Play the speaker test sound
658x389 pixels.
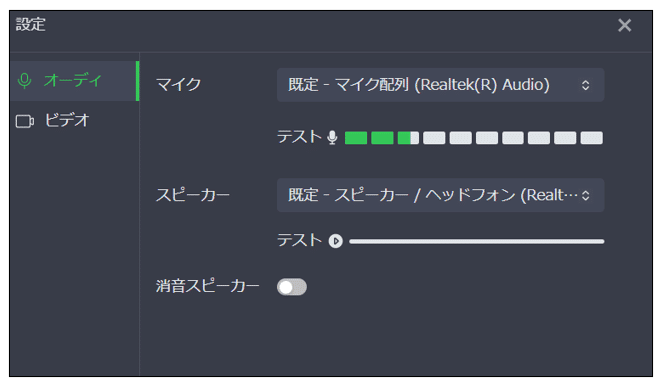(336, 241)
